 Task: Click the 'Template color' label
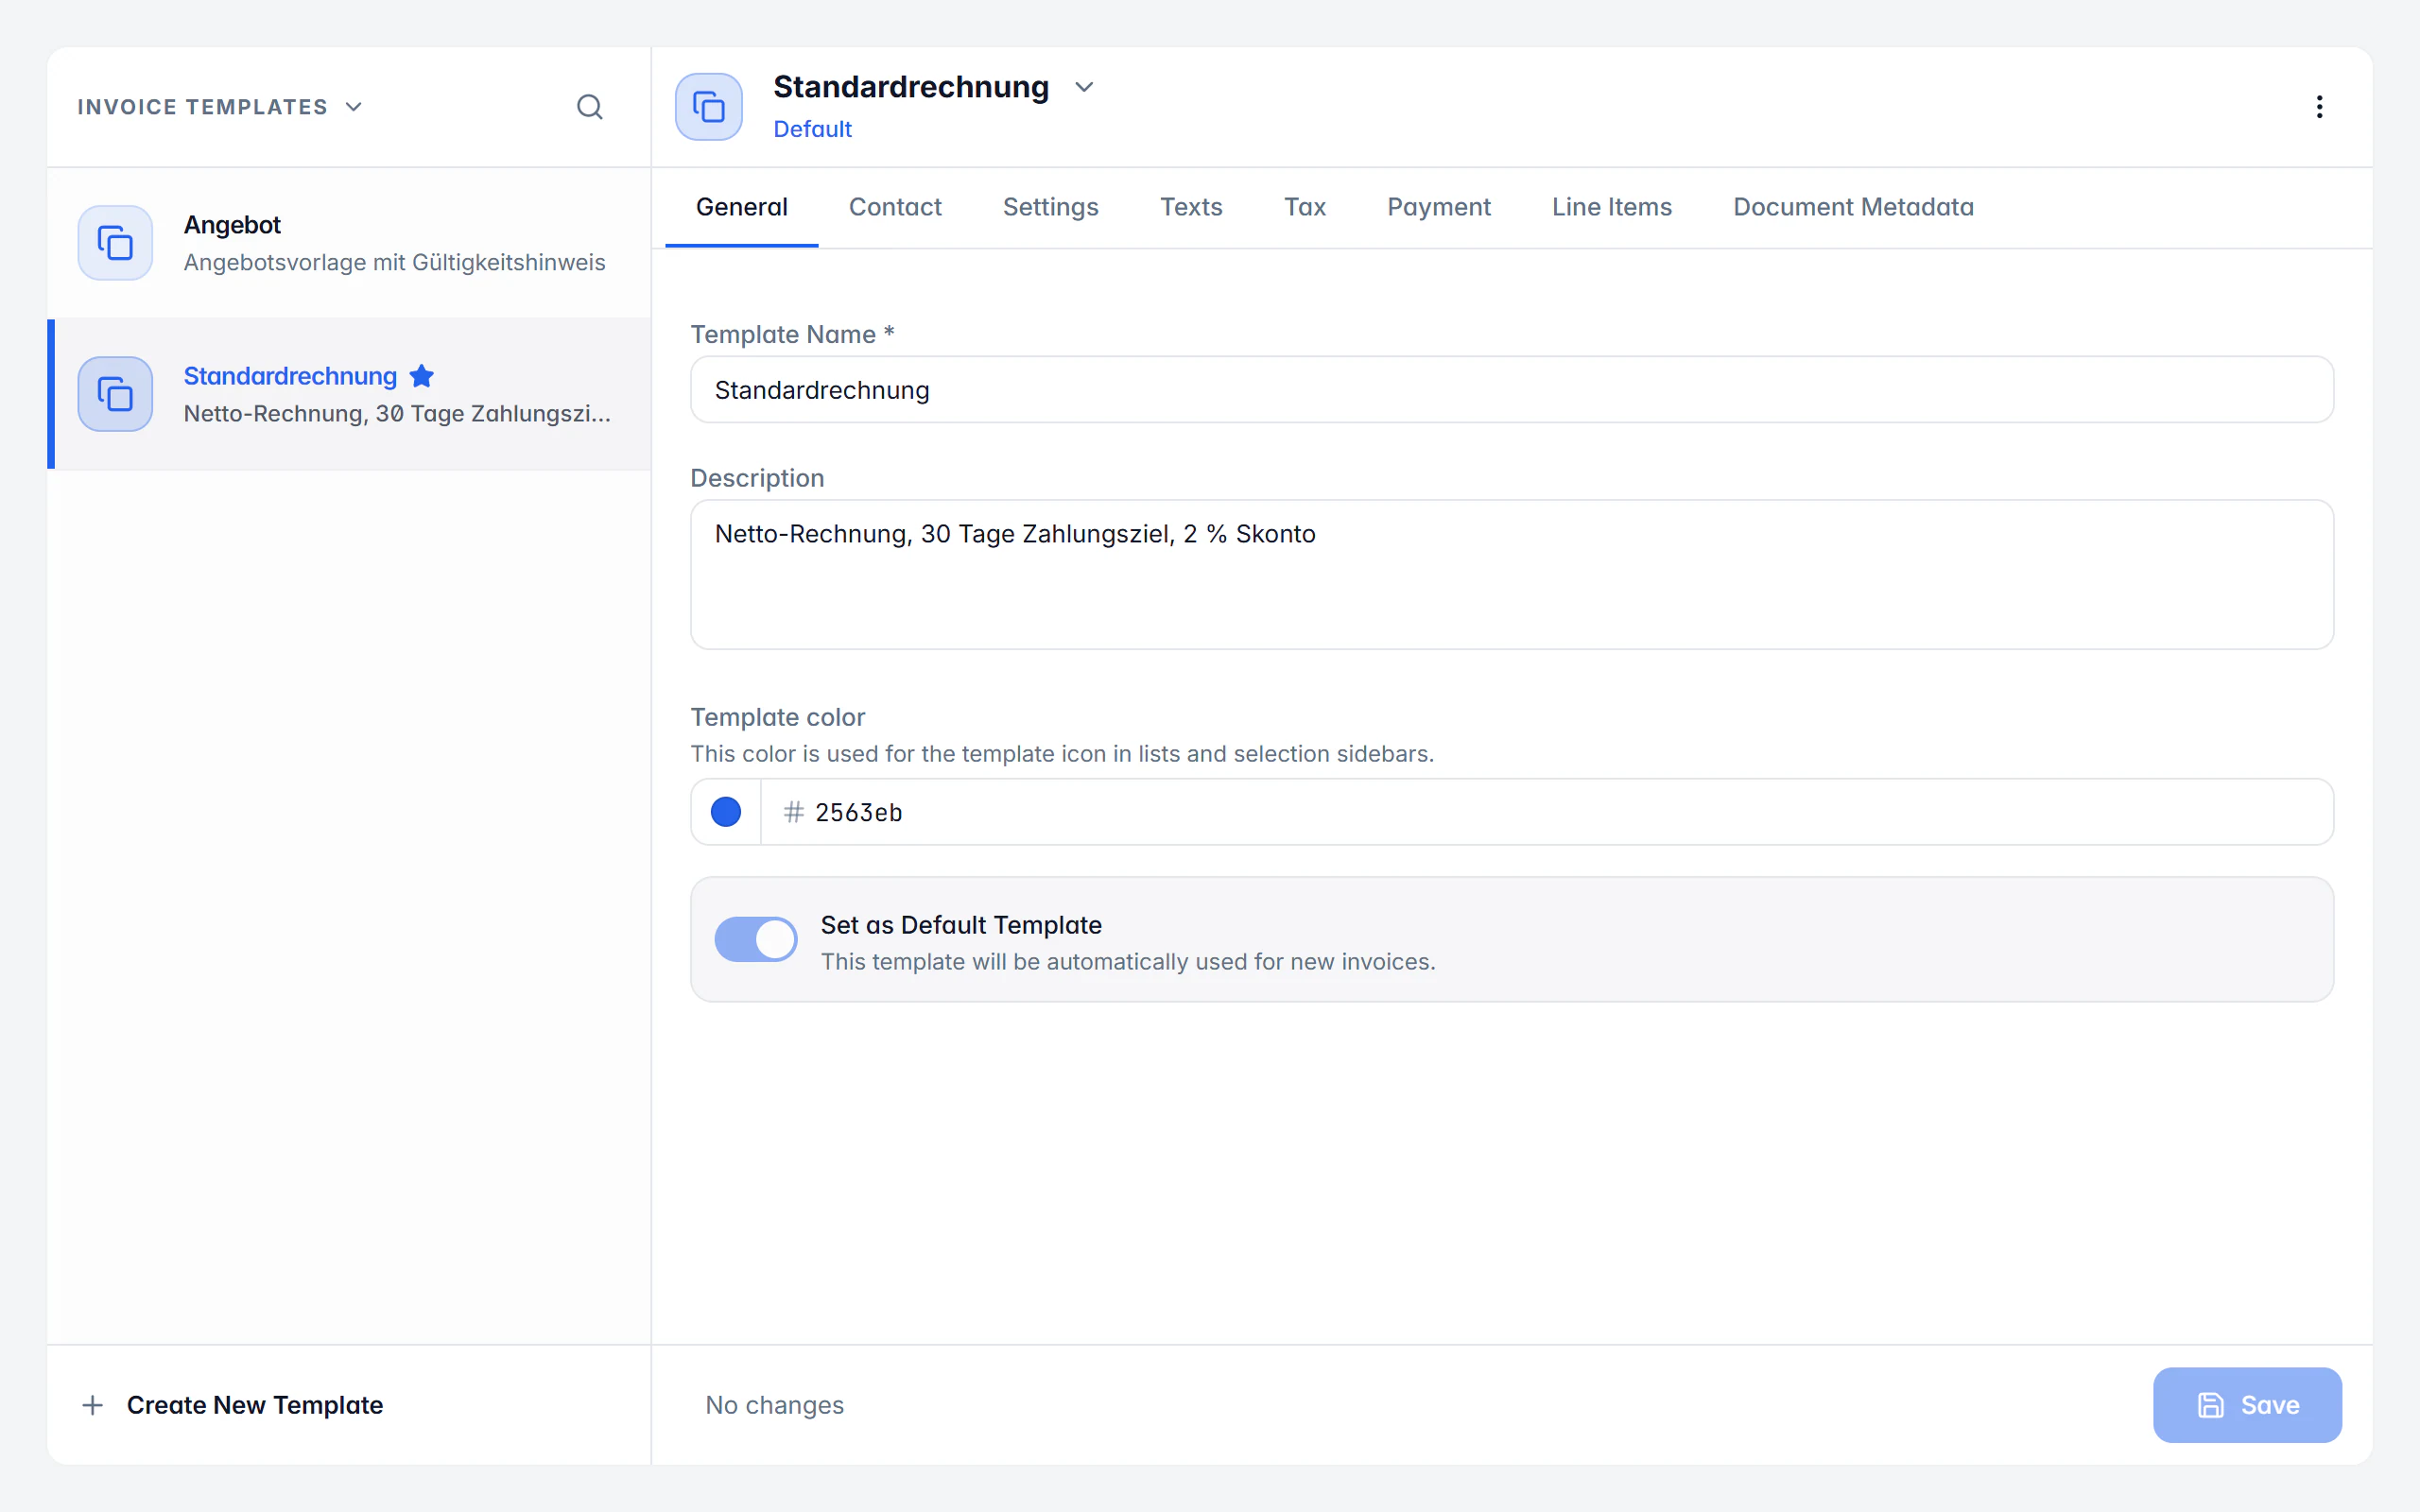777,717
